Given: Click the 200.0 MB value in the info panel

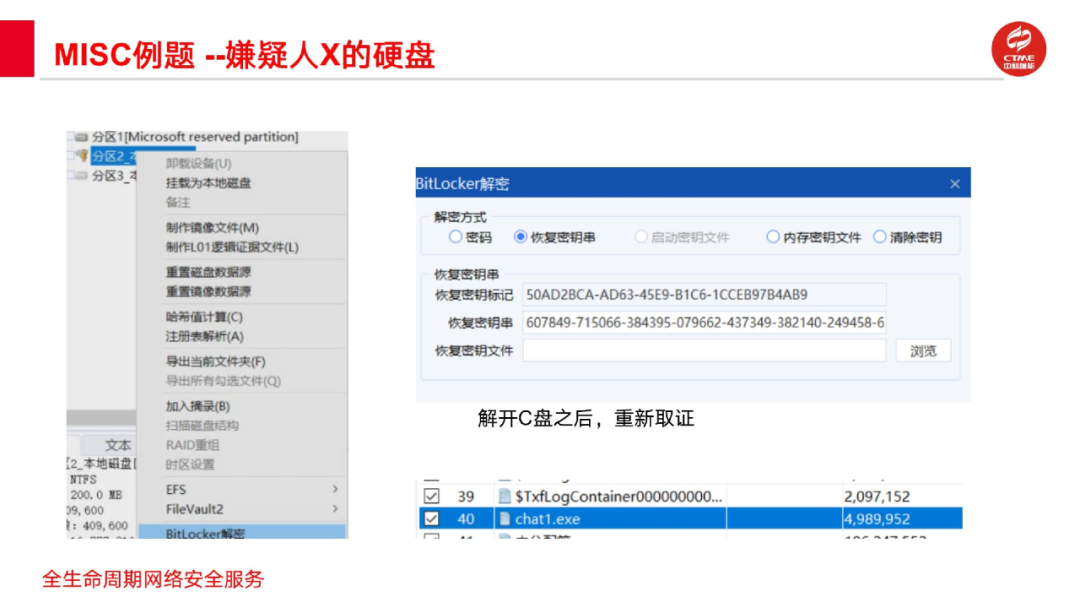Looking at the screenshot, I should tap(96, 494).
